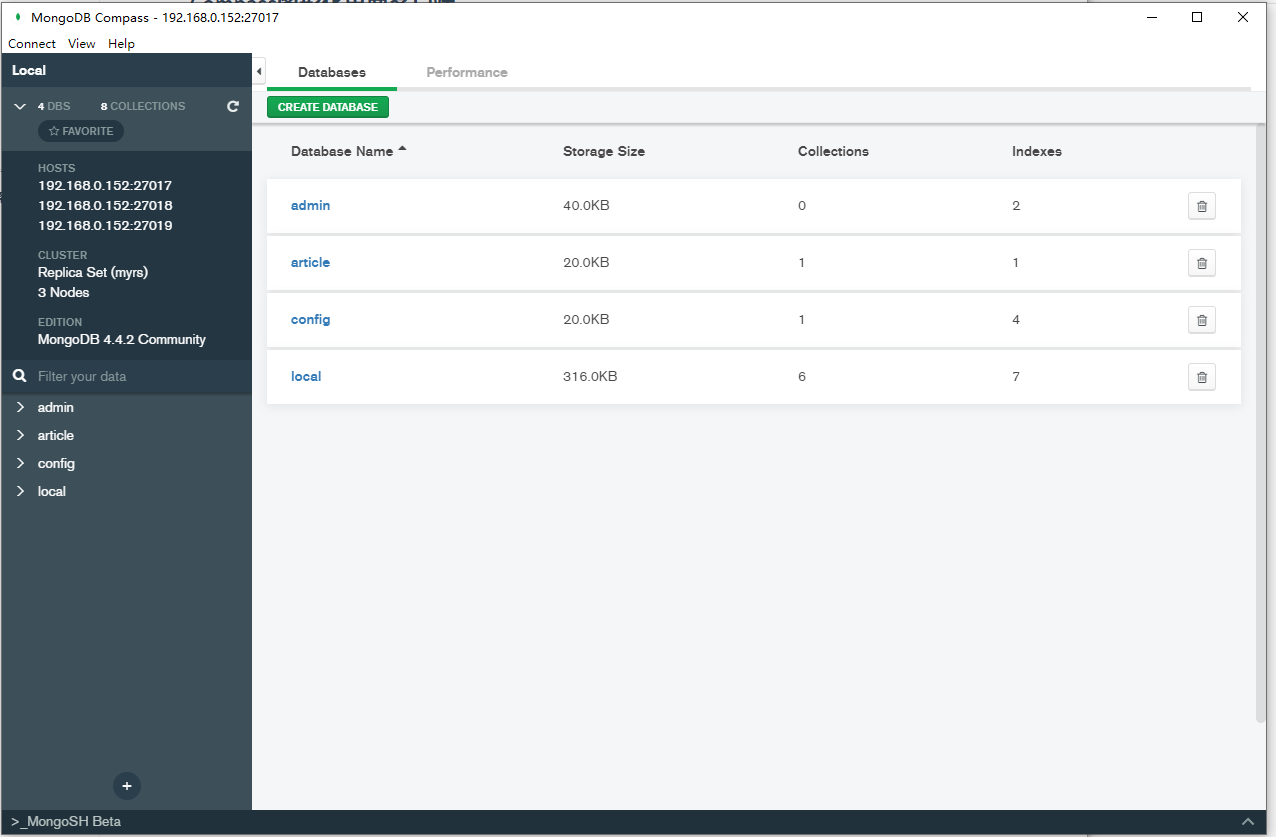
Task: Switch to the Performance tab
Action: pos(467,72)
